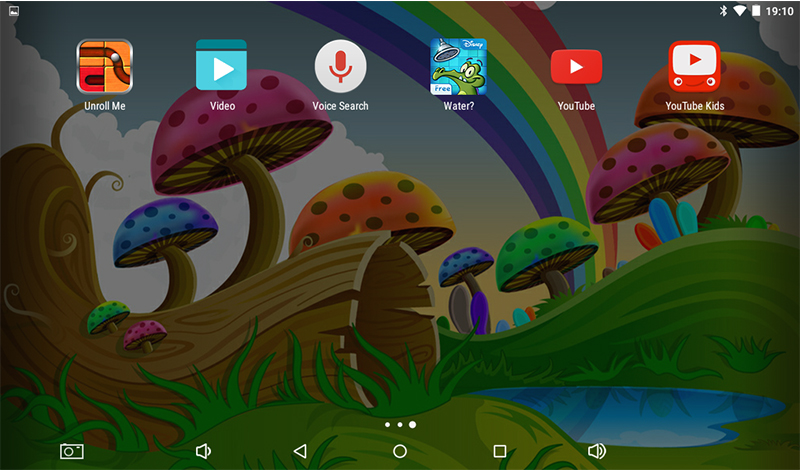The image size is (800, 470).
Task: Tap the Bluetooth status icon
Action: pos(723,11)
